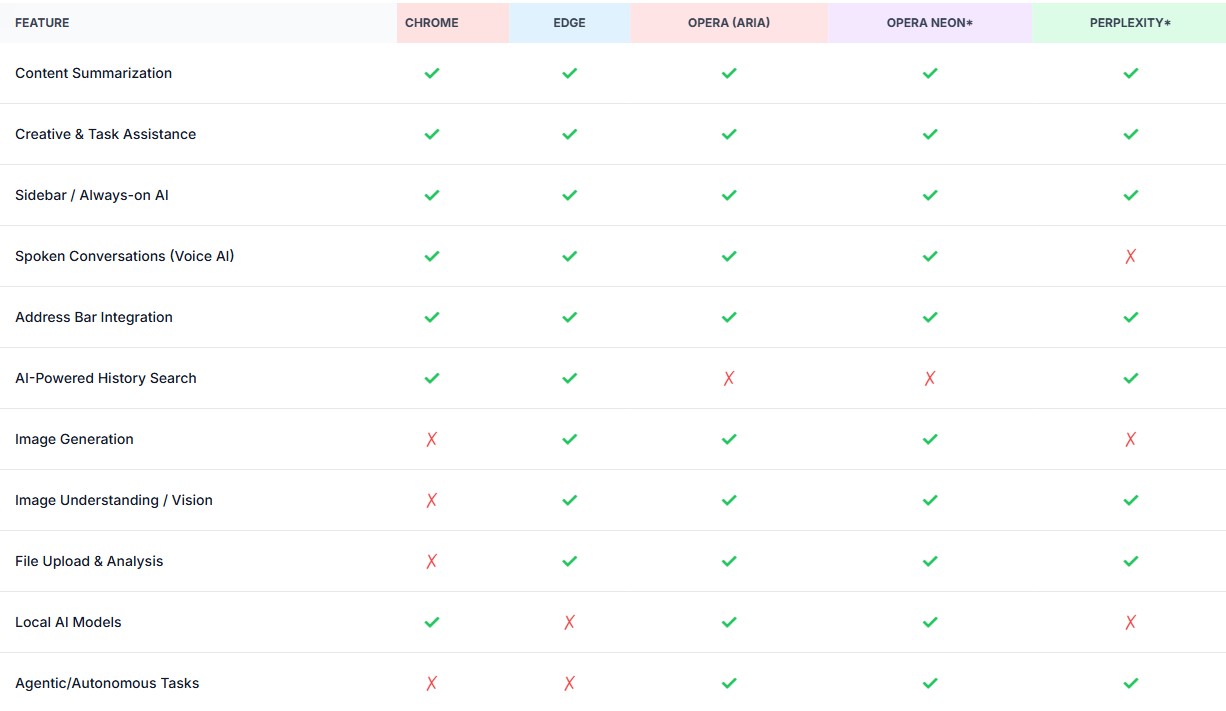The height and width of the screenshot is (711, 1226).
Task: Click Edge red X for Local AI Models
Action: [x=569, y=622]
